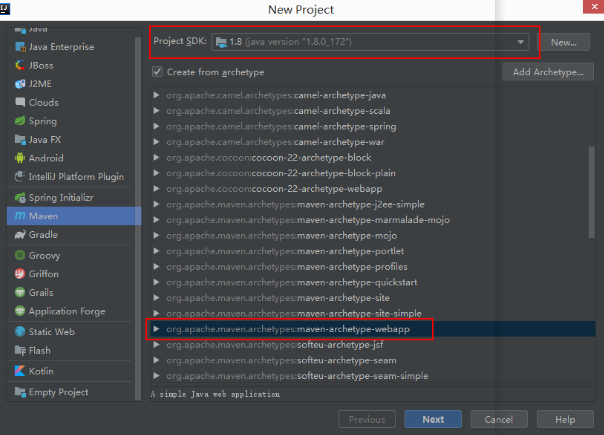
Task: Select maven-archetype-portlet row
Action: [372, 251]
